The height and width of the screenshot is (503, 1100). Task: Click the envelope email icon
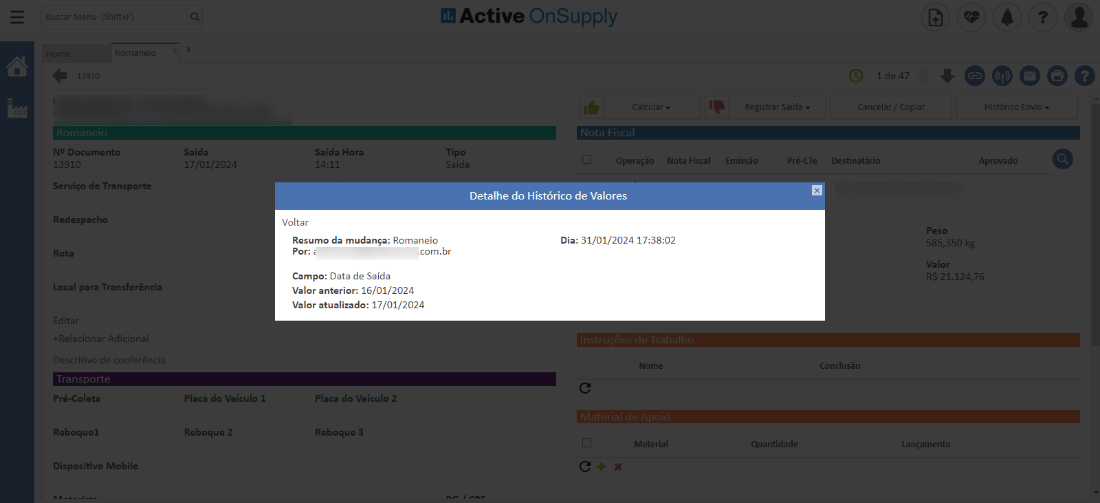pos(1030,75)
